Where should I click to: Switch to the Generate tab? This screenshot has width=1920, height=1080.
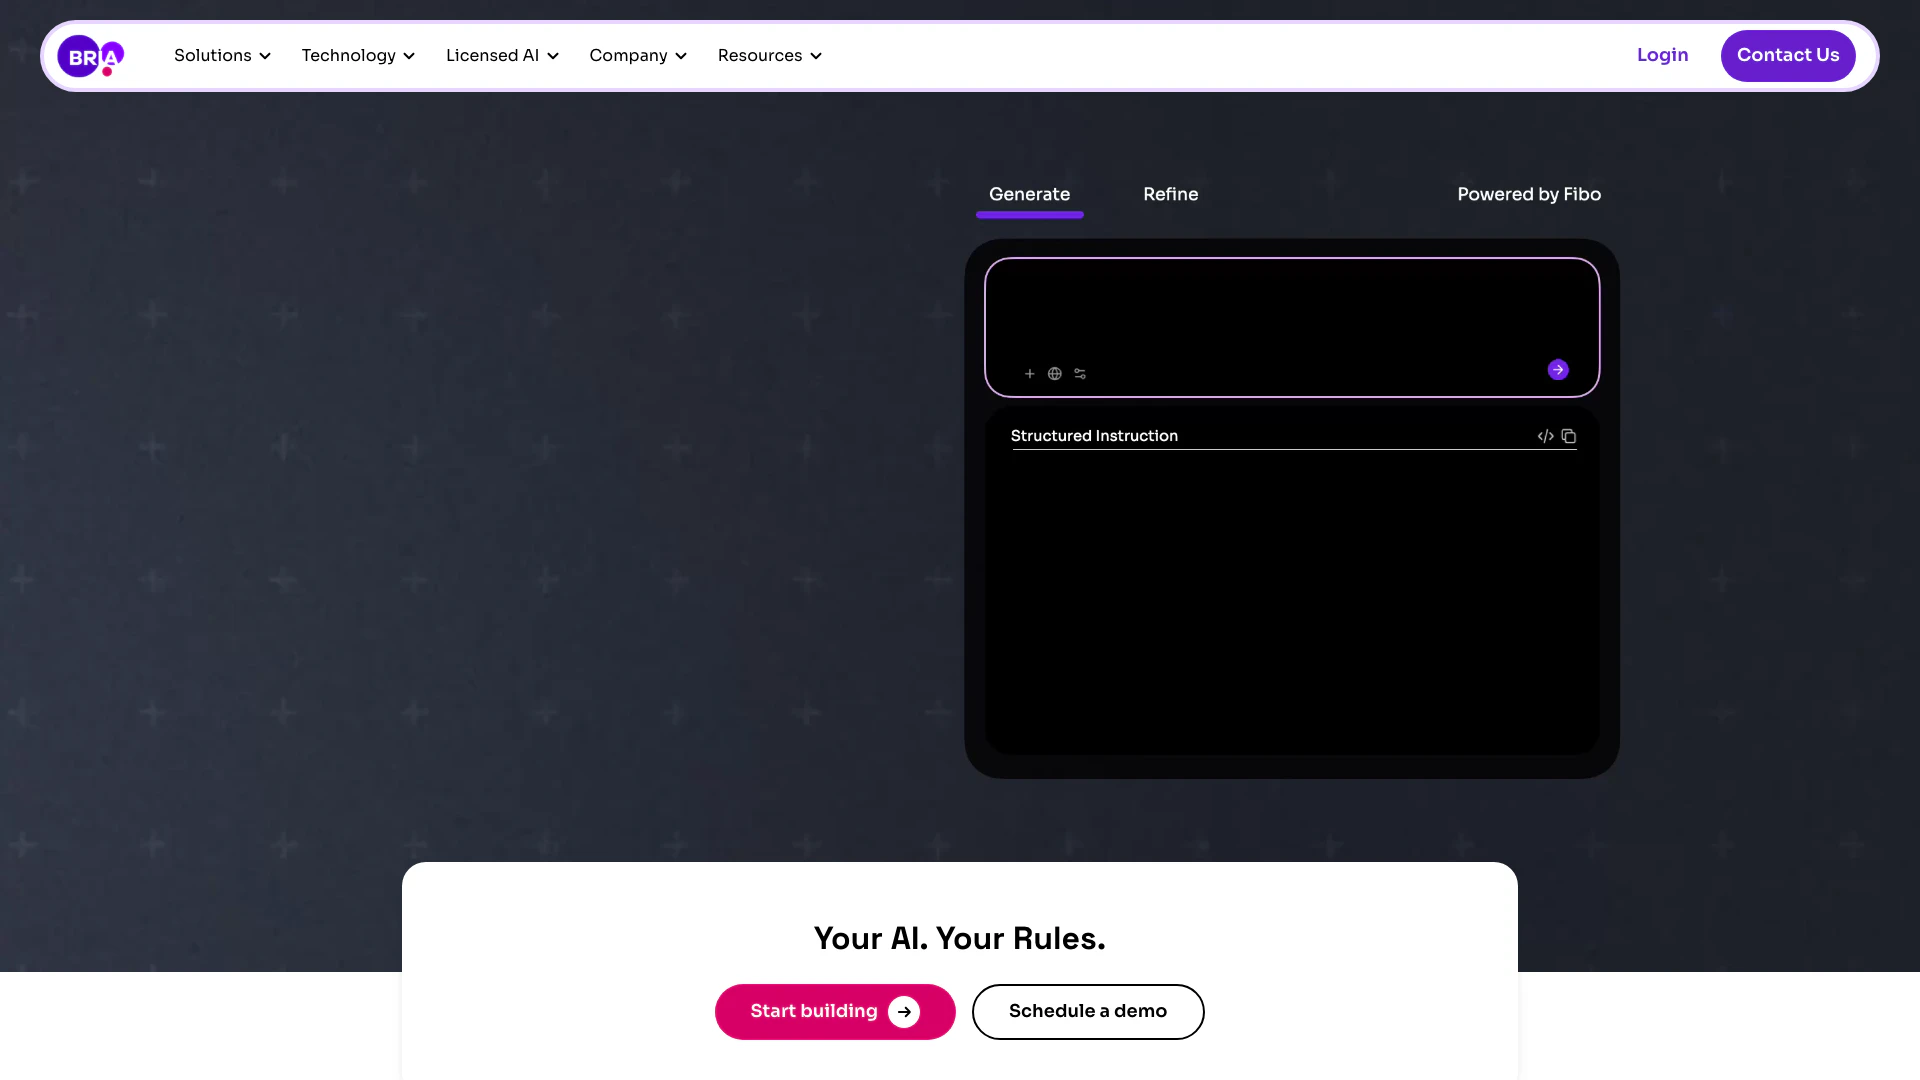[1029, 195]
